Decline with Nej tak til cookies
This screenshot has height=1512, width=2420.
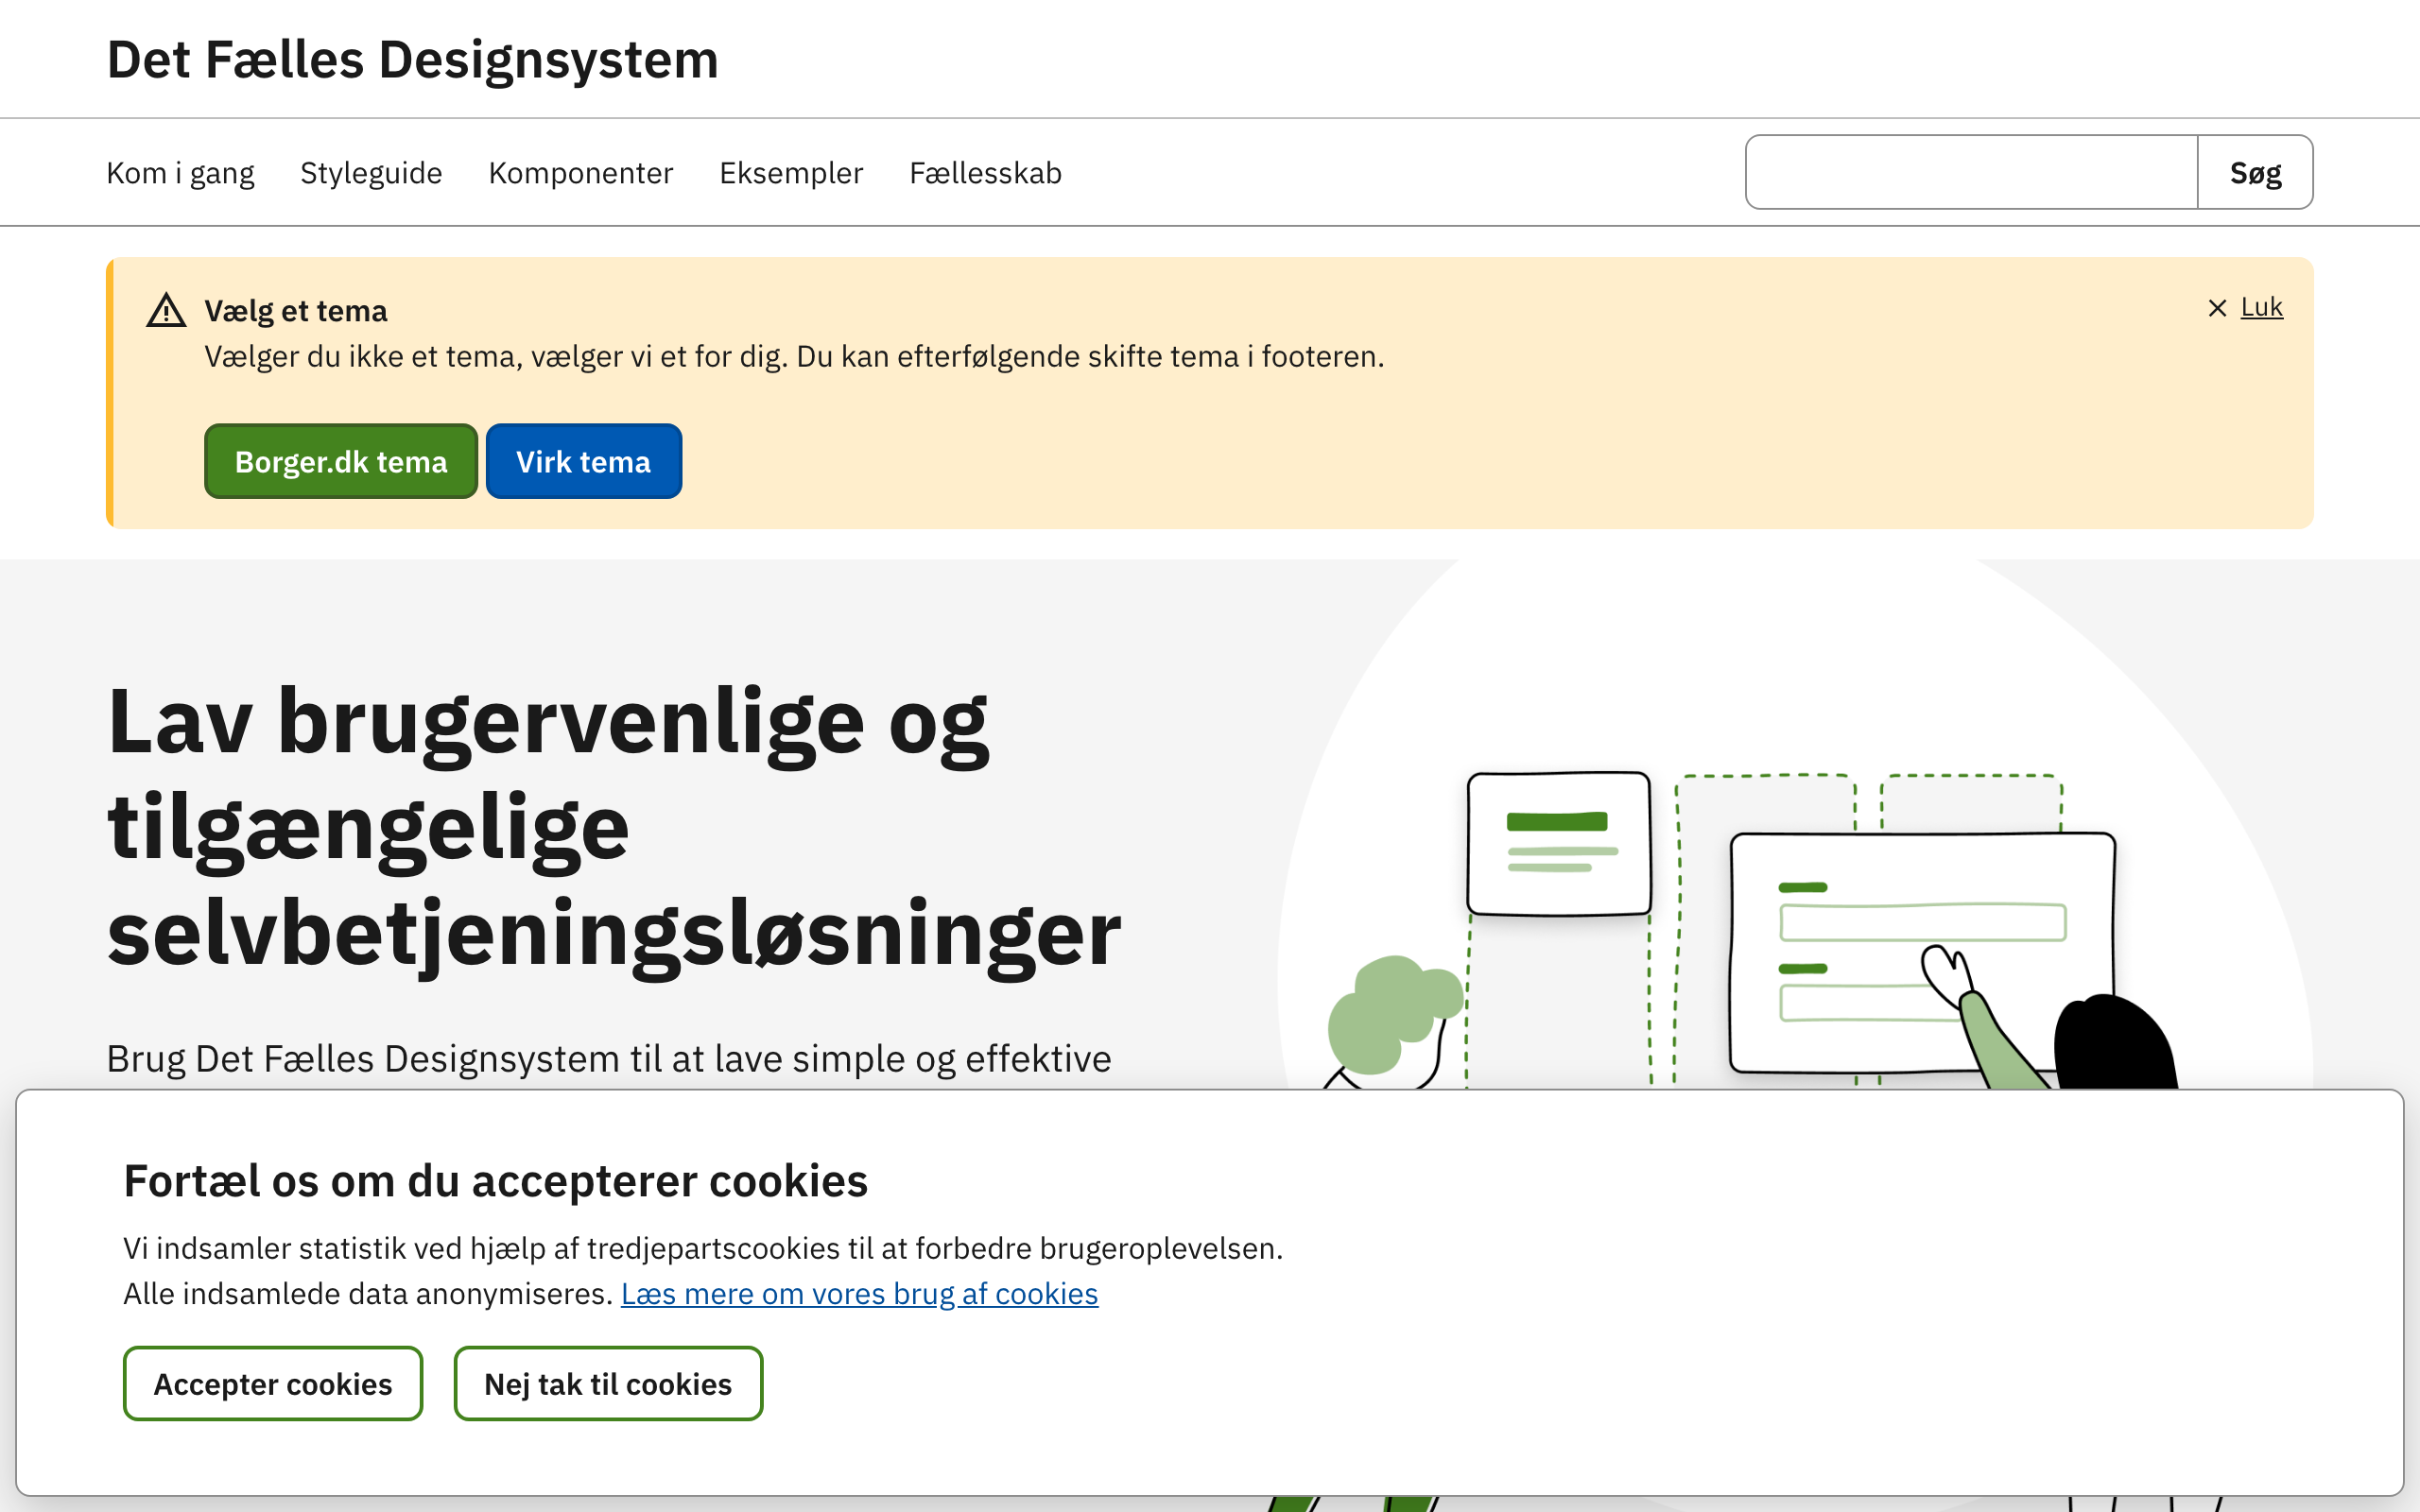pyautogui.click(x=608, y=1383)
